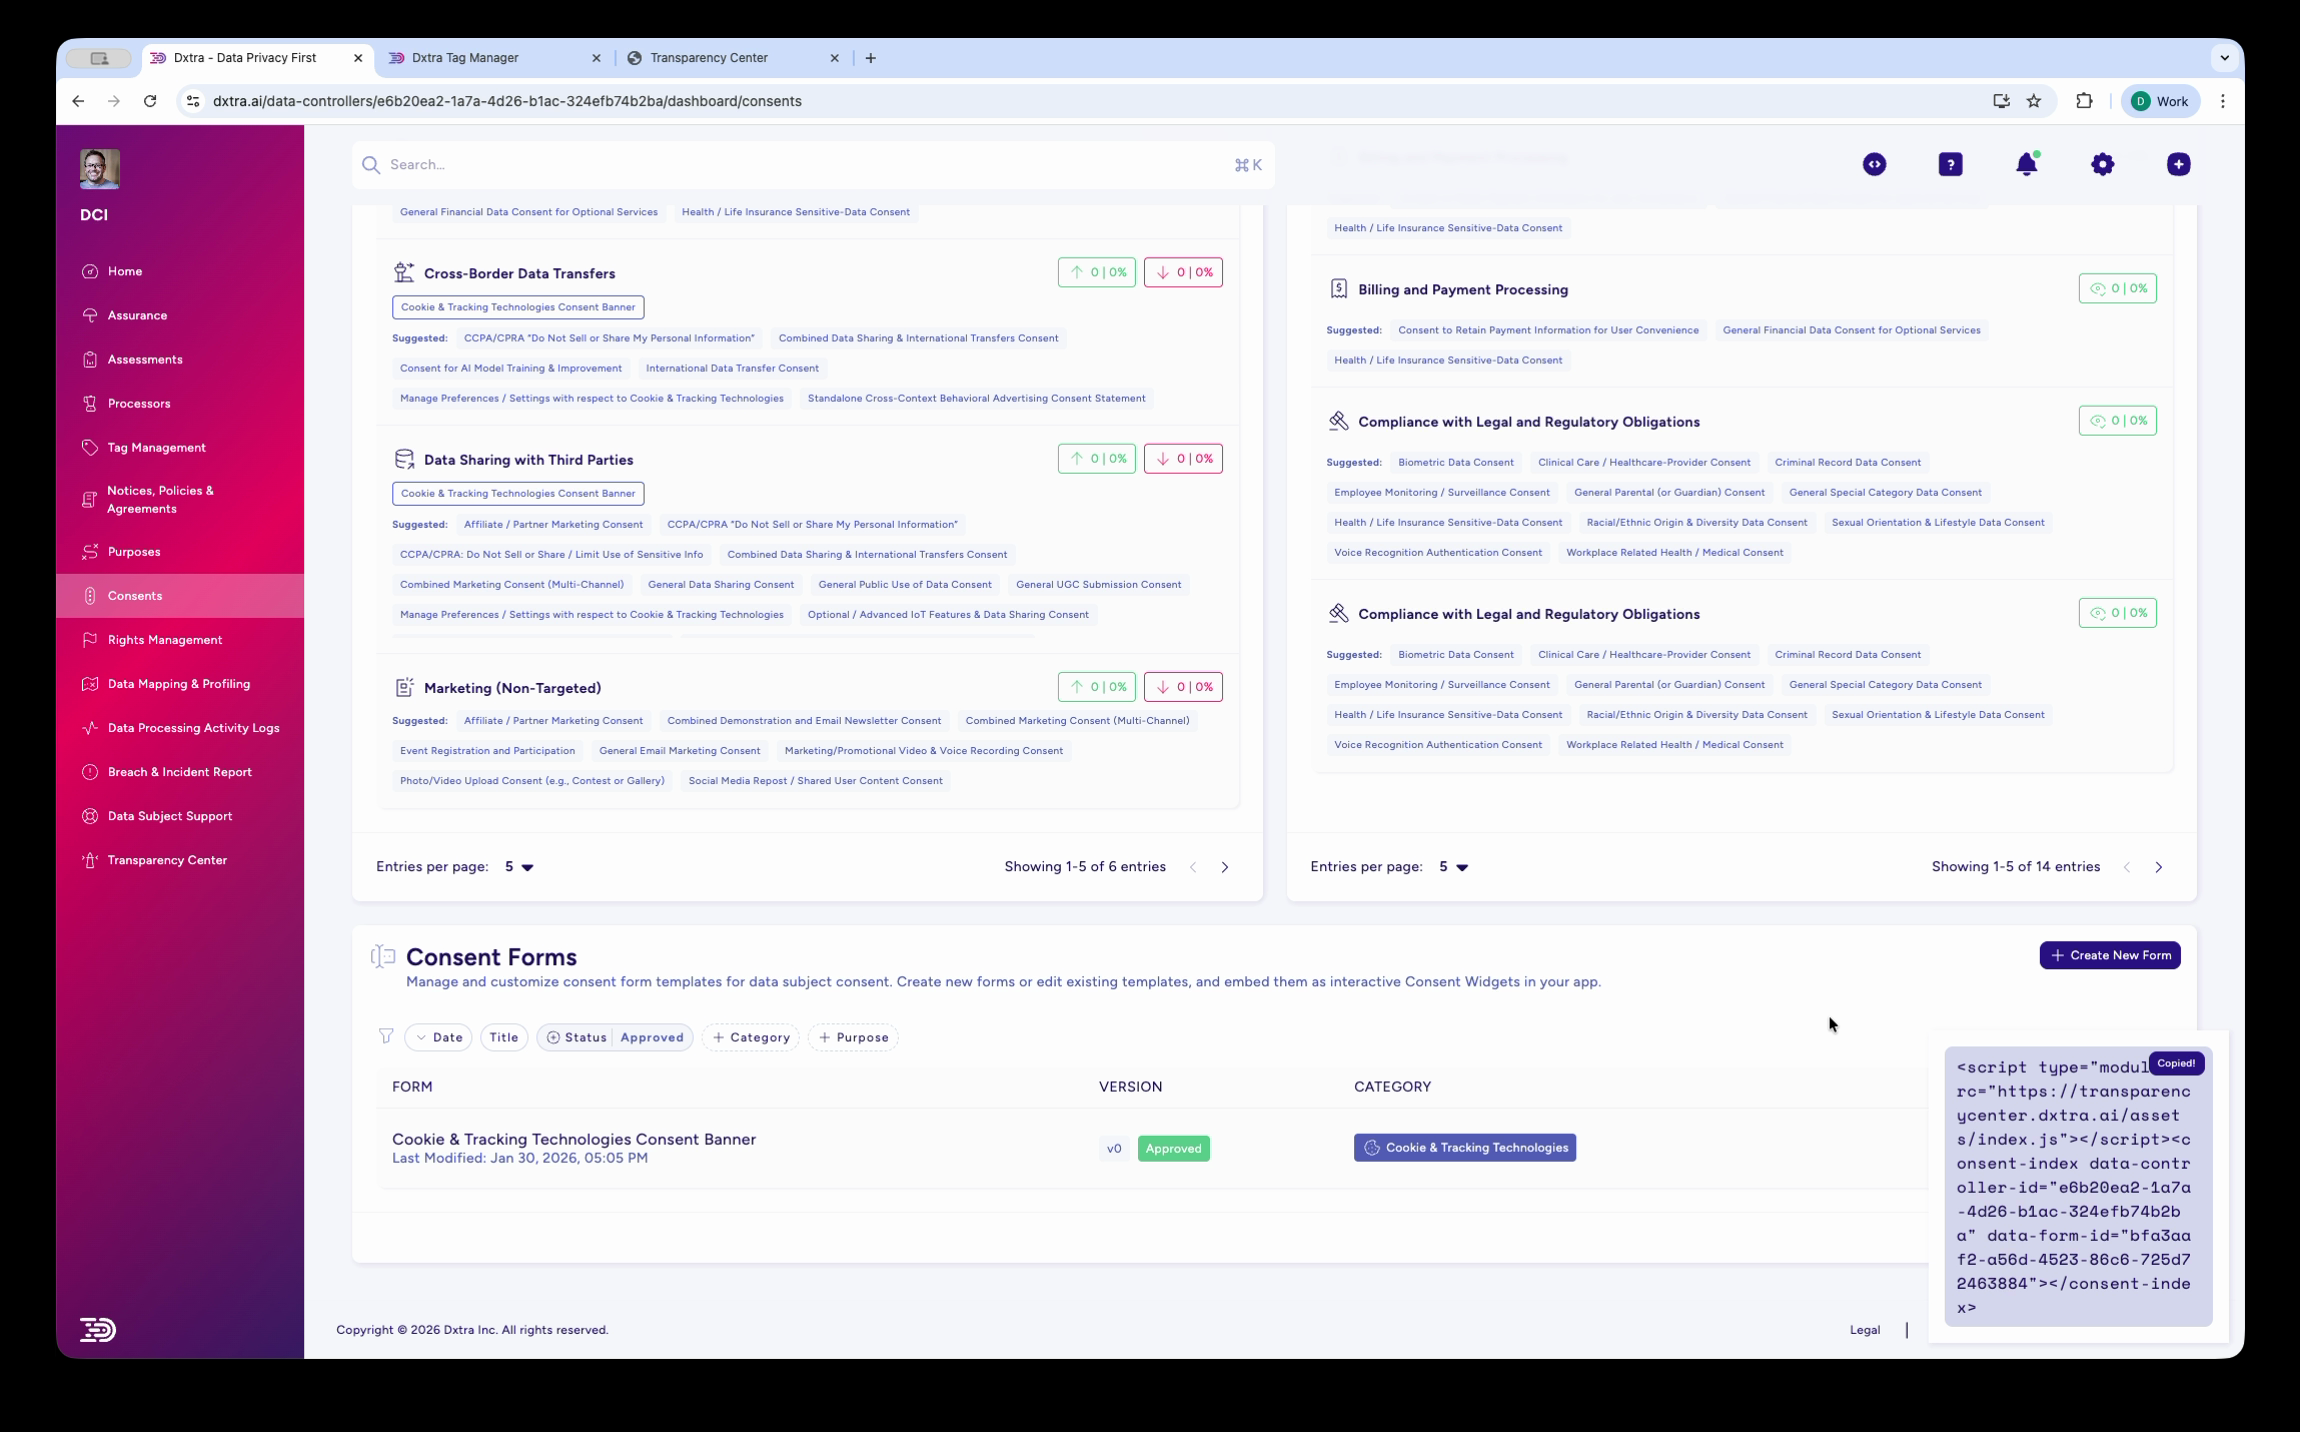This screenshot has width=2300, height=1432.
Task: Click the red decline stat on Marketing (Non-Targeted)
Action: (1183, 686)
